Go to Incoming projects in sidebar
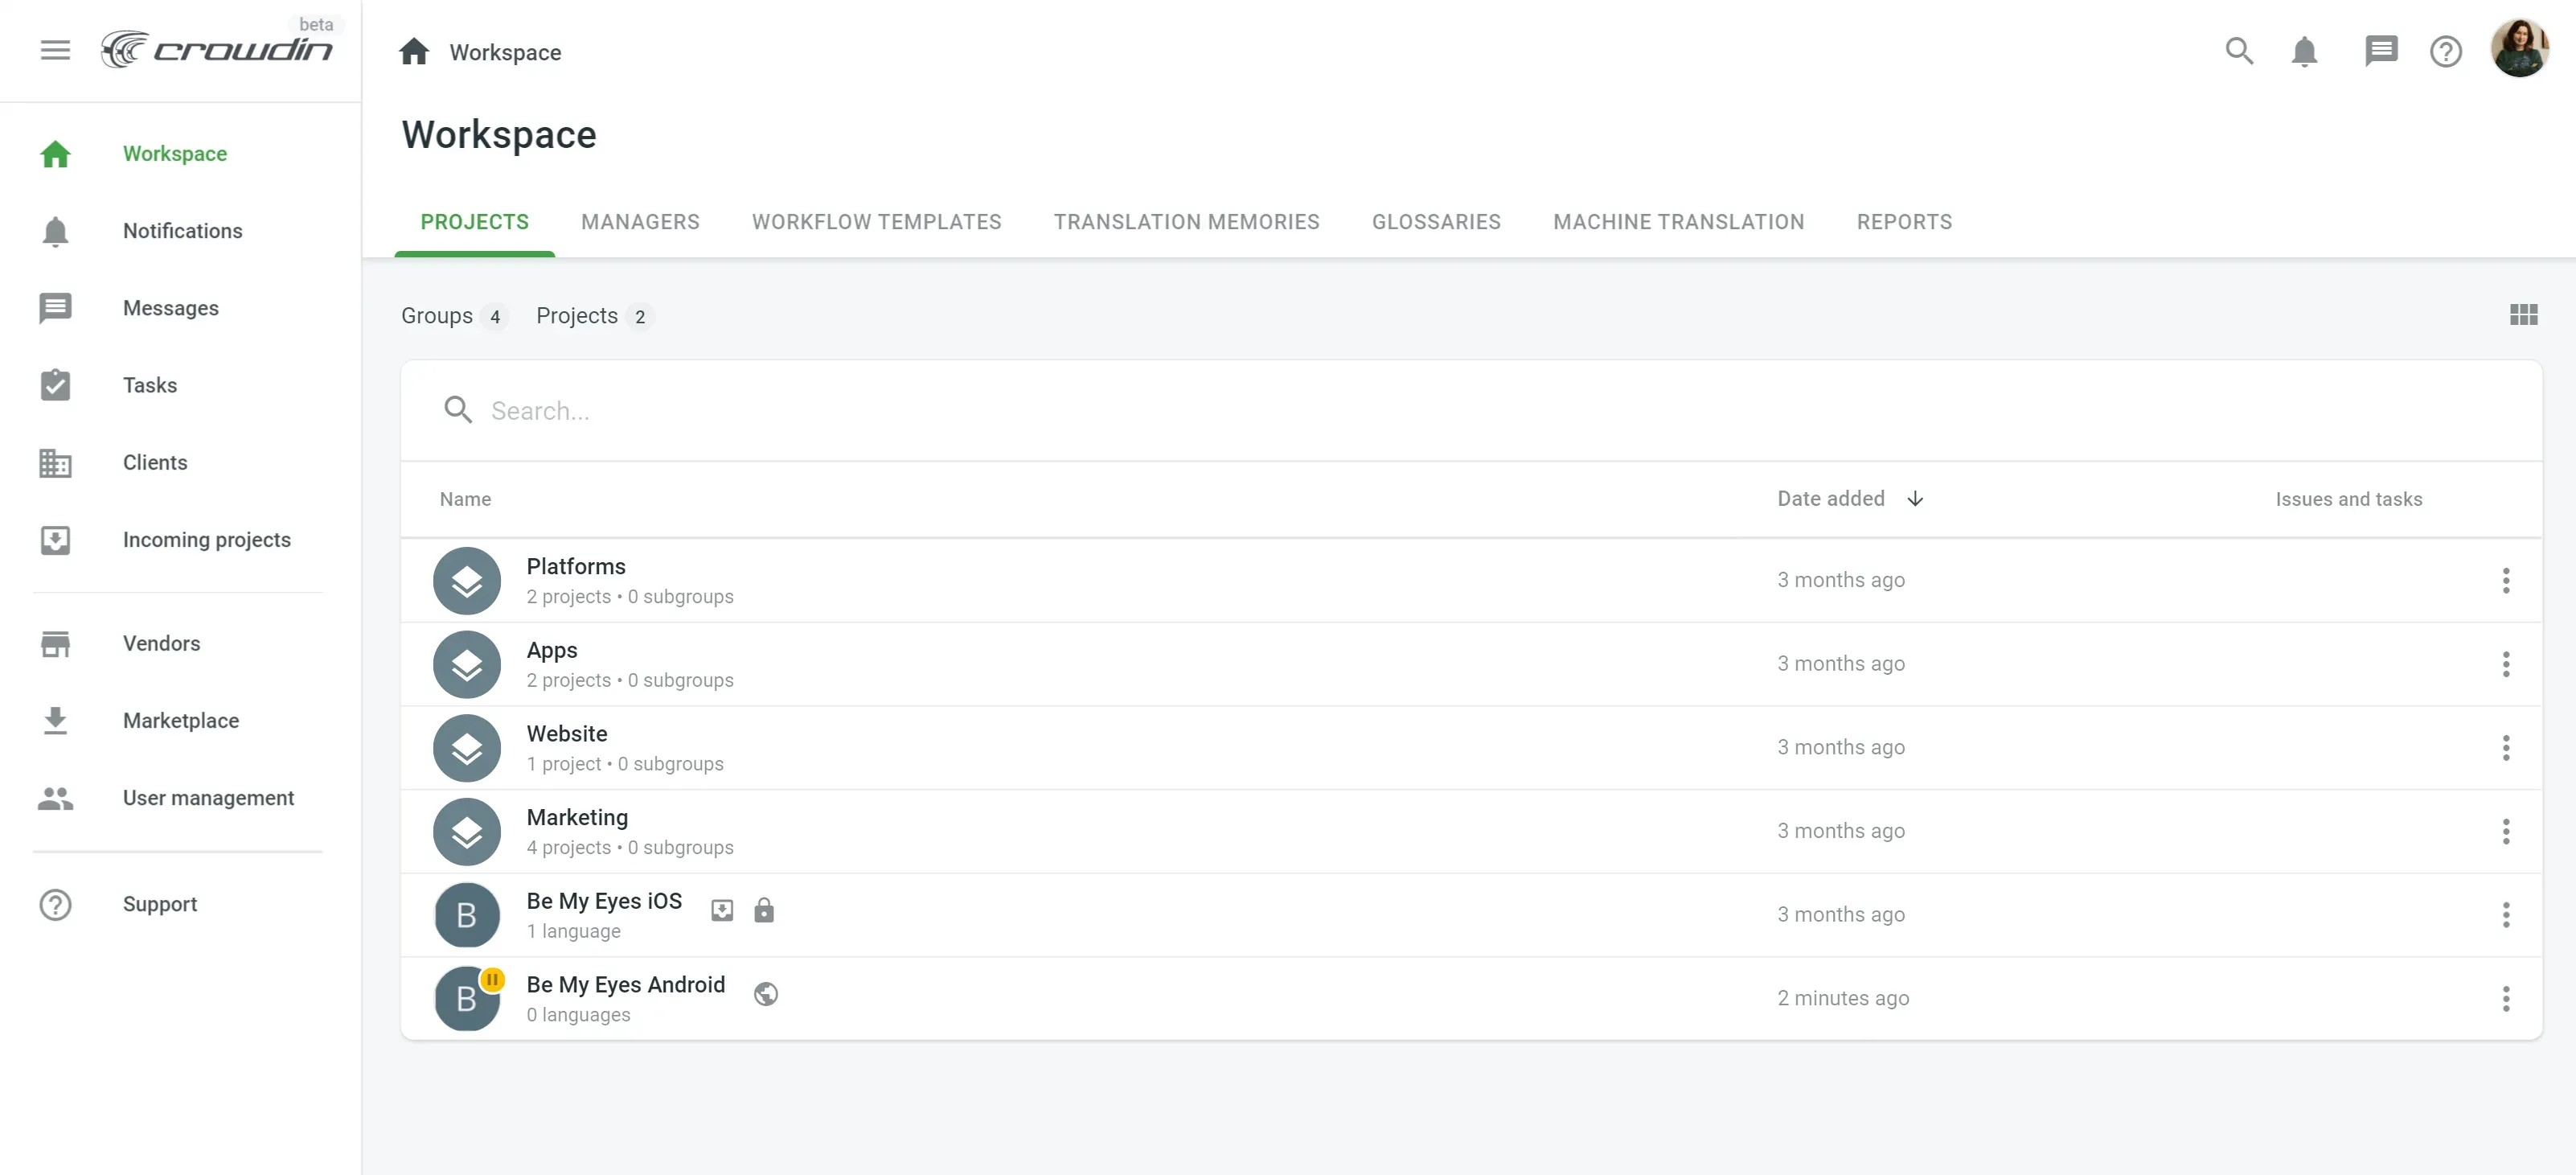 206,540
